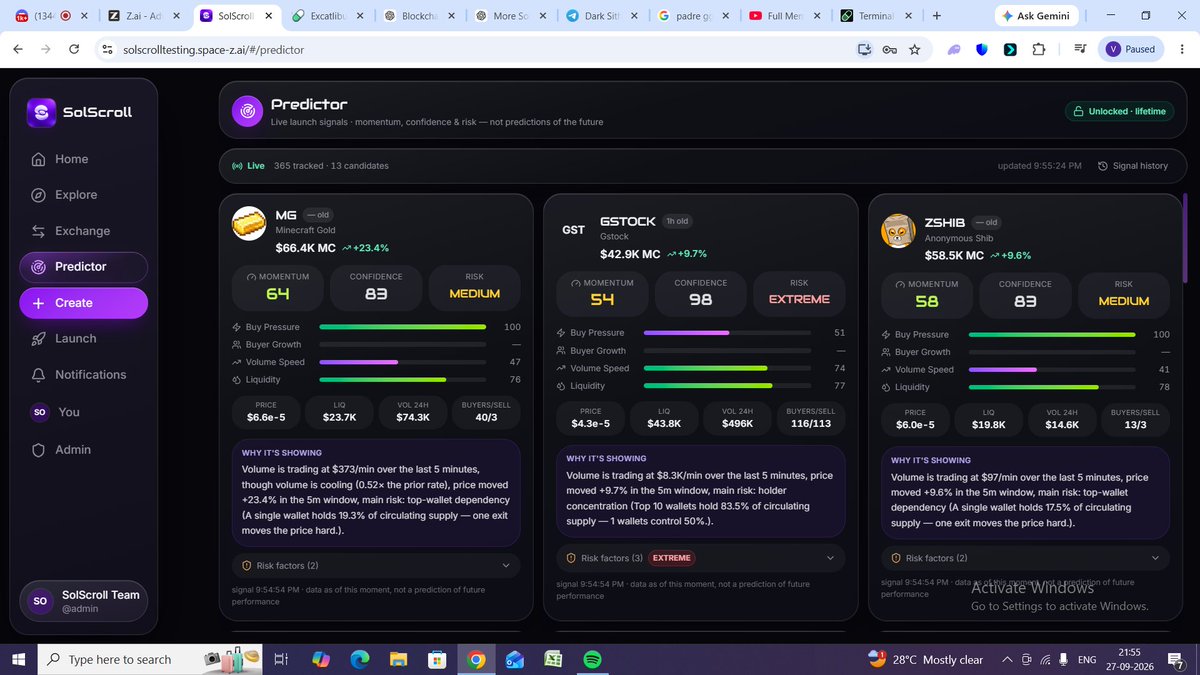Click the SolScroll logo icon

click(41, 113)
